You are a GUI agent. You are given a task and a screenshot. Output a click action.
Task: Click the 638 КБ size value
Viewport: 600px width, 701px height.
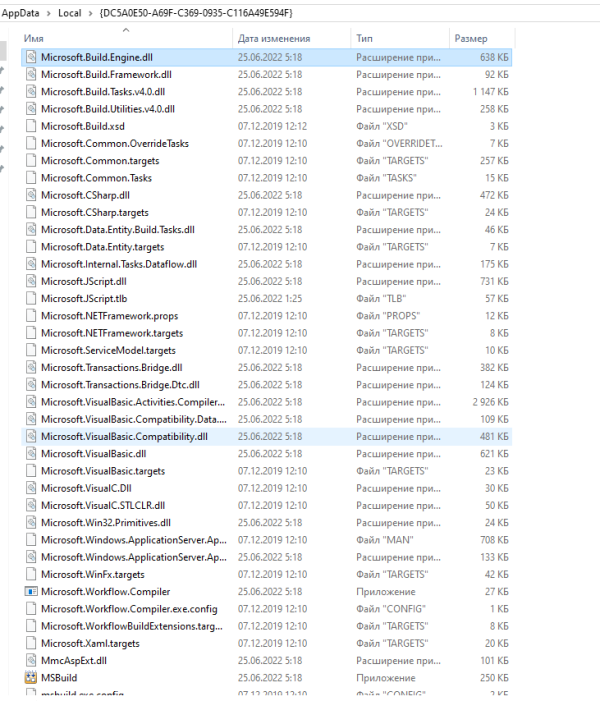pyautogui.click(x=494, y=57)
